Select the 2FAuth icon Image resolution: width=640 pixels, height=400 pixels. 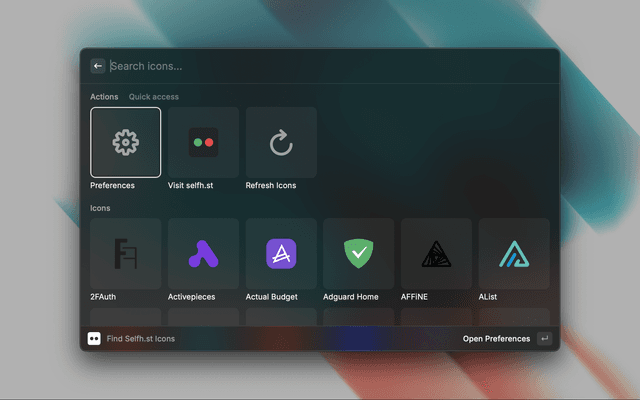point(125,254)
